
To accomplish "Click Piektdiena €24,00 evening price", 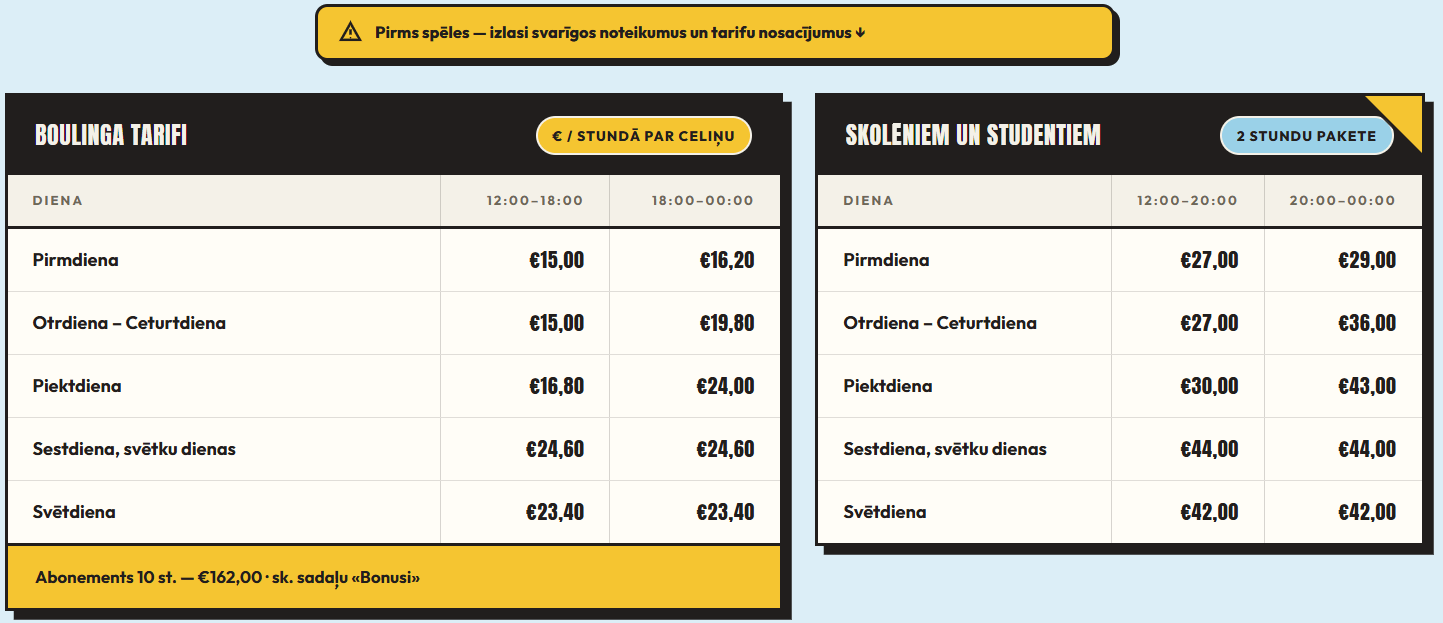I will point(725,386).
